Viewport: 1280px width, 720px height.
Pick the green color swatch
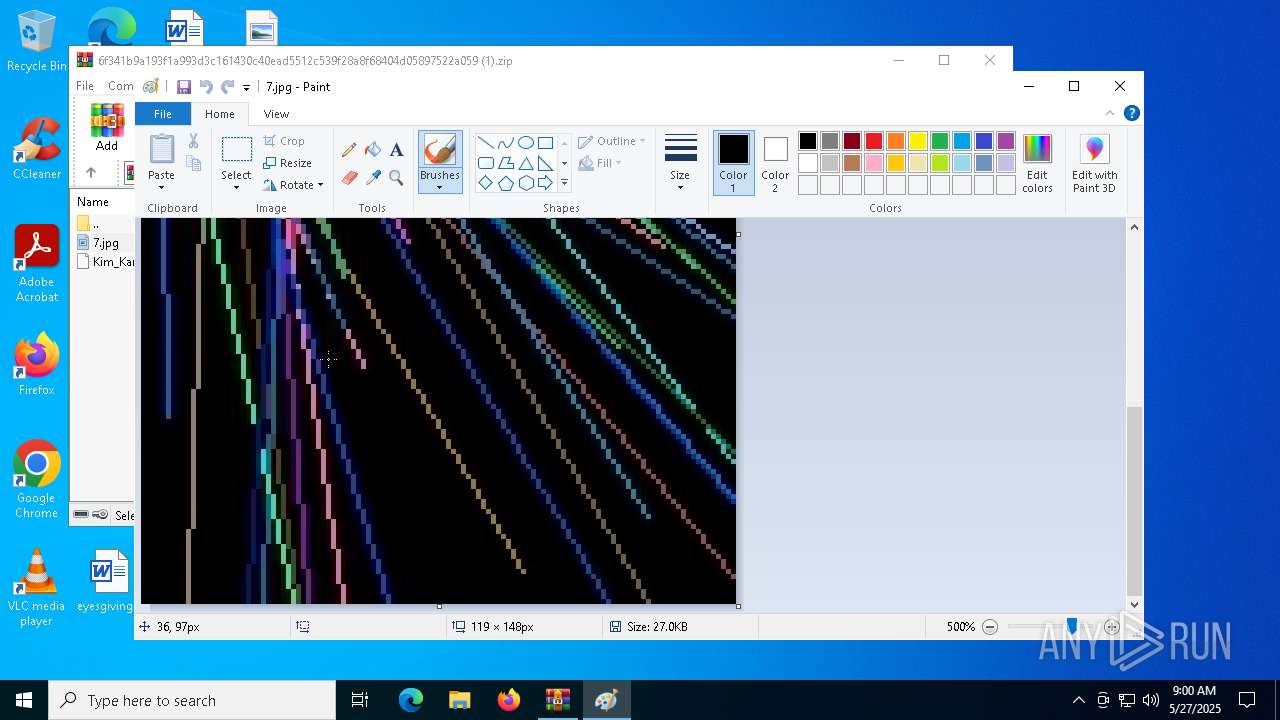940,141
